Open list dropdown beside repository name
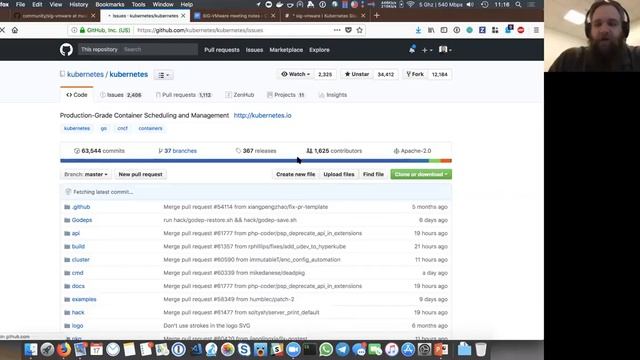 click(164, 75)
